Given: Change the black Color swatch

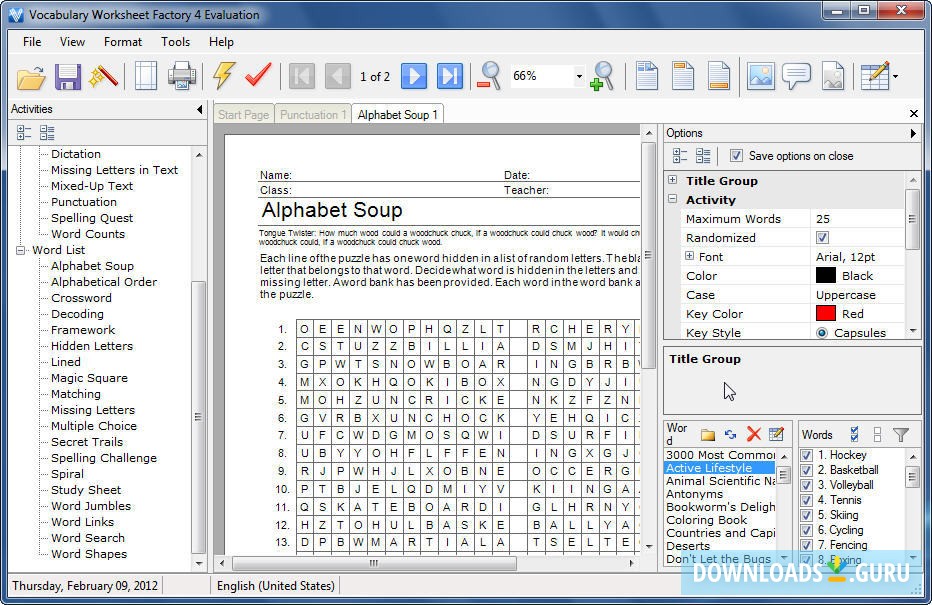Looking at the screenshot, I should click(826, 276).
